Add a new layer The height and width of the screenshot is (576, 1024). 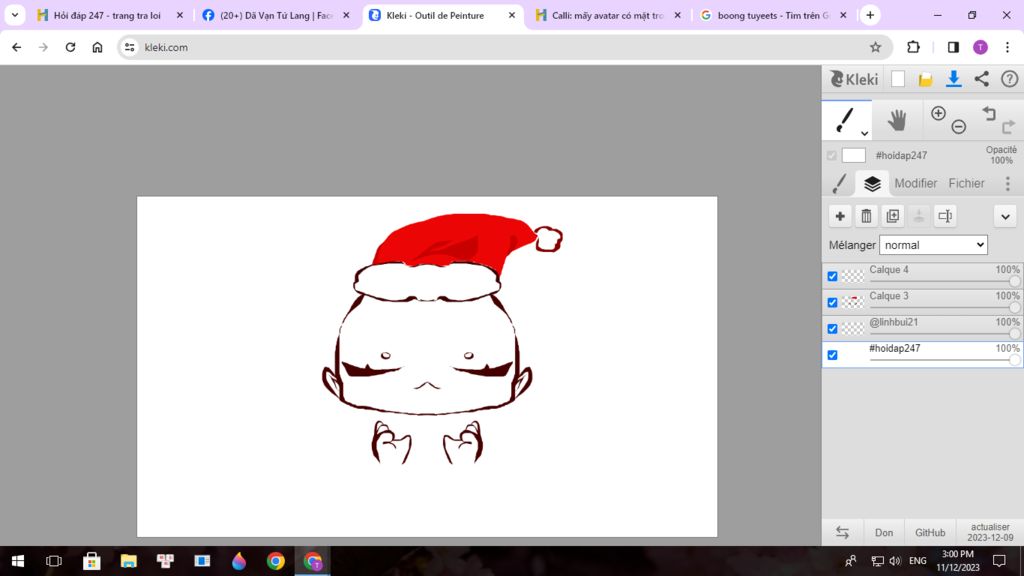[x=840, y=216]
